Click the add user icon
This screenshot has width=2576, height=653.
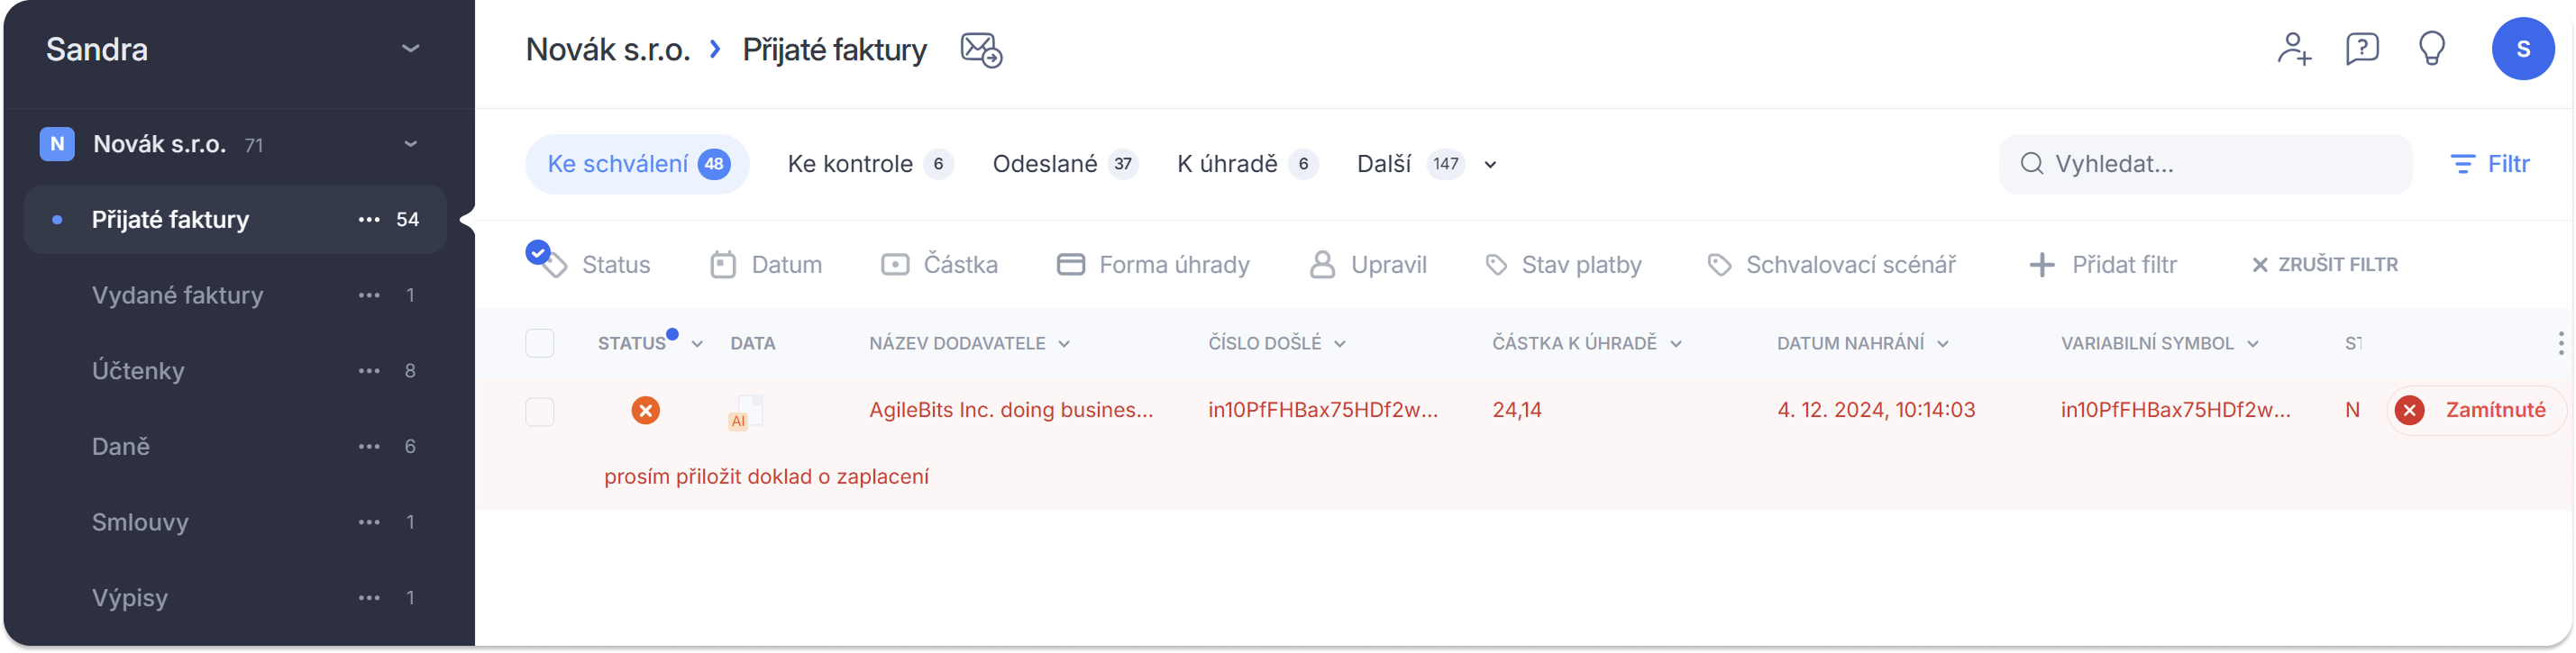pos(2293,49)
